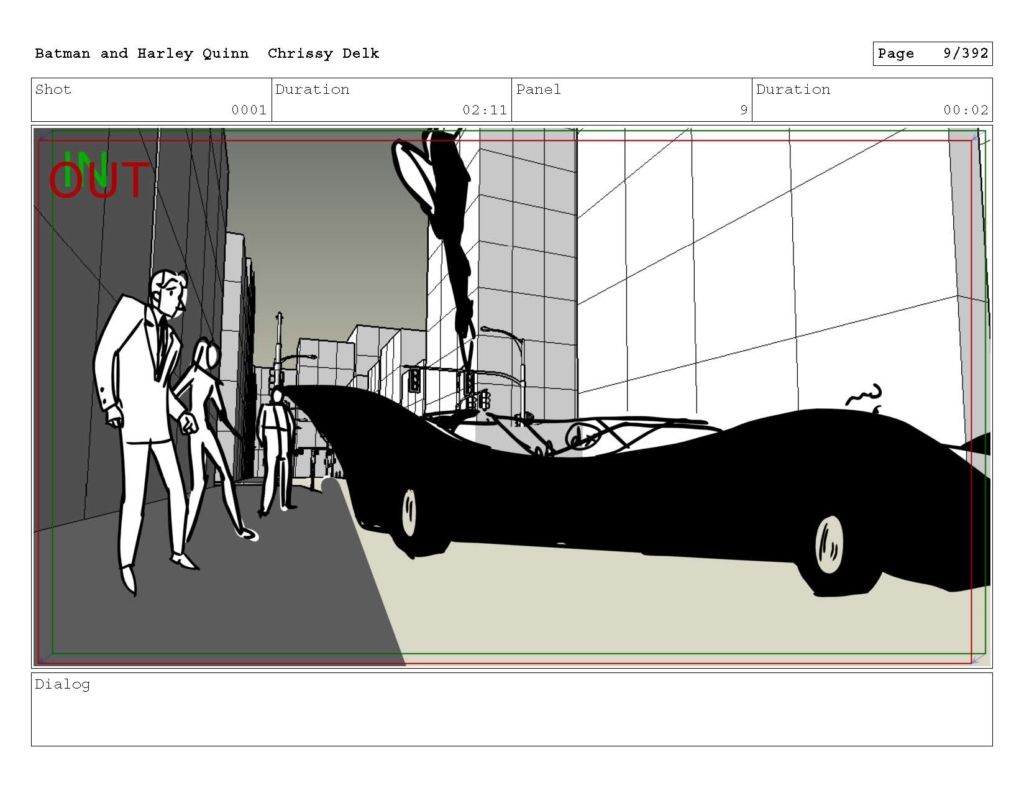Viewport: 1024px width, 793px height.
Task: Click the red "OUT" marker on the panel
Action: tap(99, 180)
